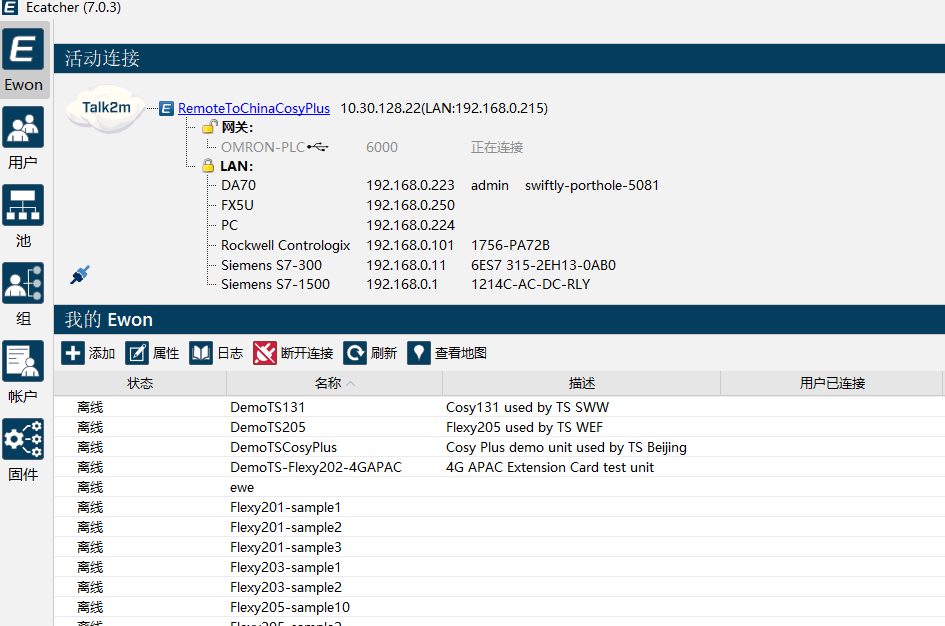Click IP address 192.168.0.223
Image resolution: width=945 pixels, height=626 pixels.
tap(410, 186)
